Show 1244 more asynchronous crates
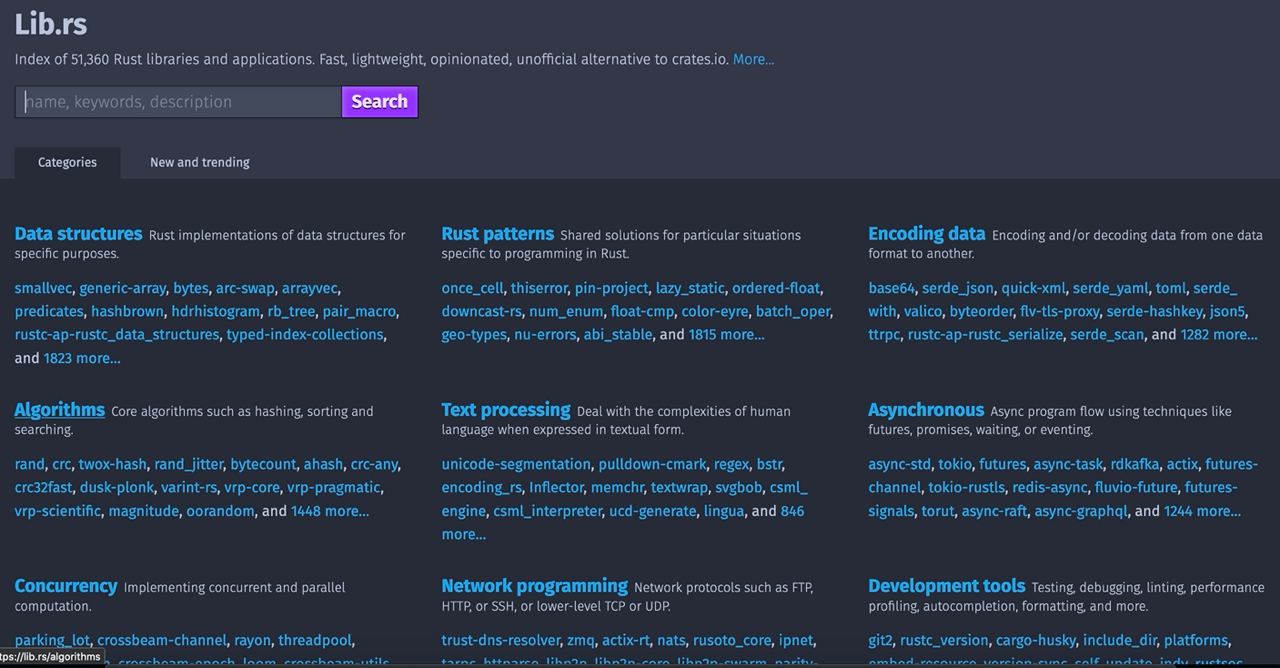1280x668 pixels. coord(1202,511)
